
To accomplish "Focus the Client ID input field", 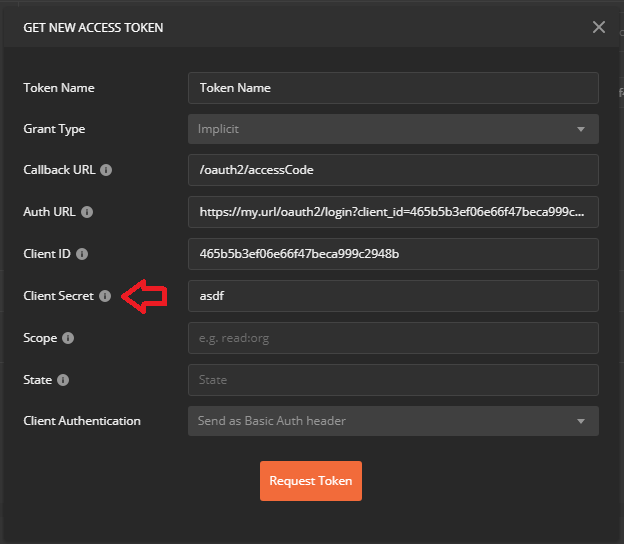I will click(393, 254).
